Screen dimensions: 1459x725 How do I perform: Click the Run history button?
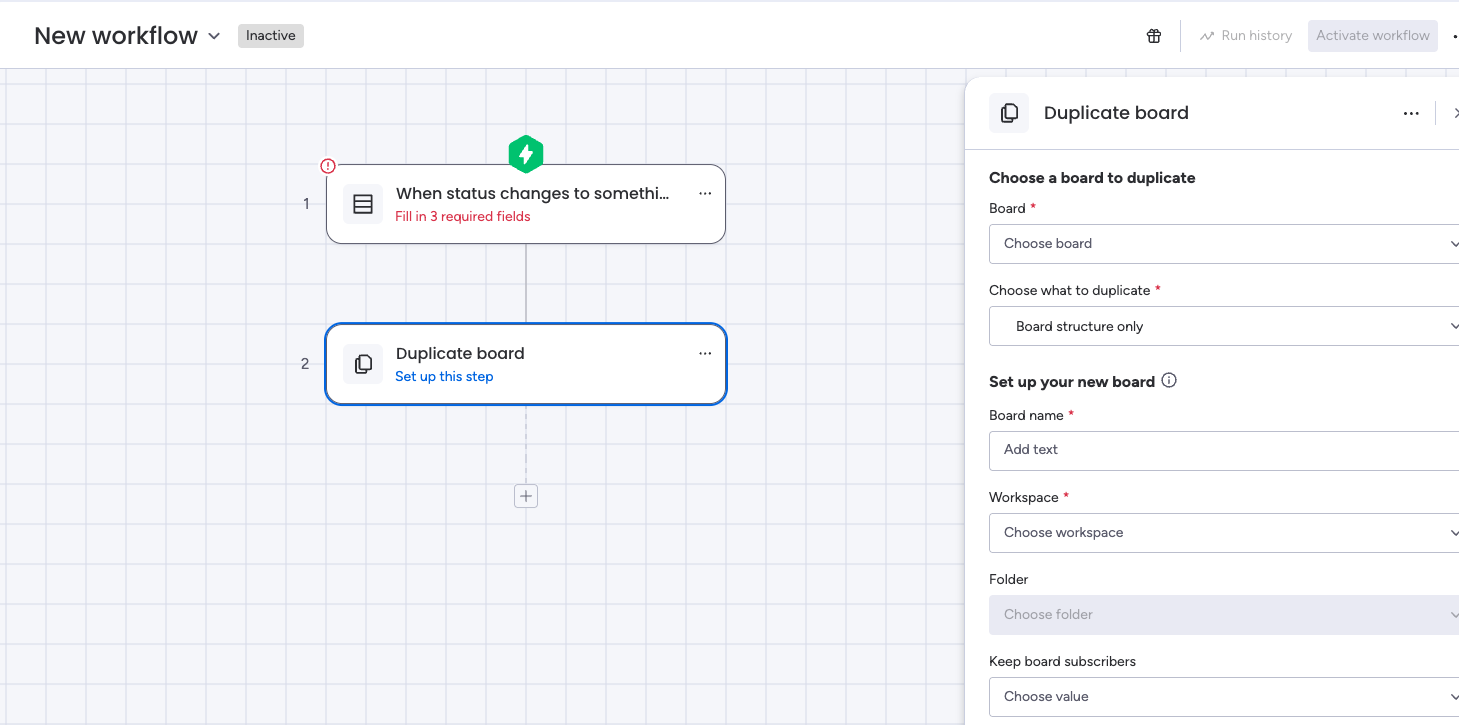pyautogui.click(x=1246, y=36)
